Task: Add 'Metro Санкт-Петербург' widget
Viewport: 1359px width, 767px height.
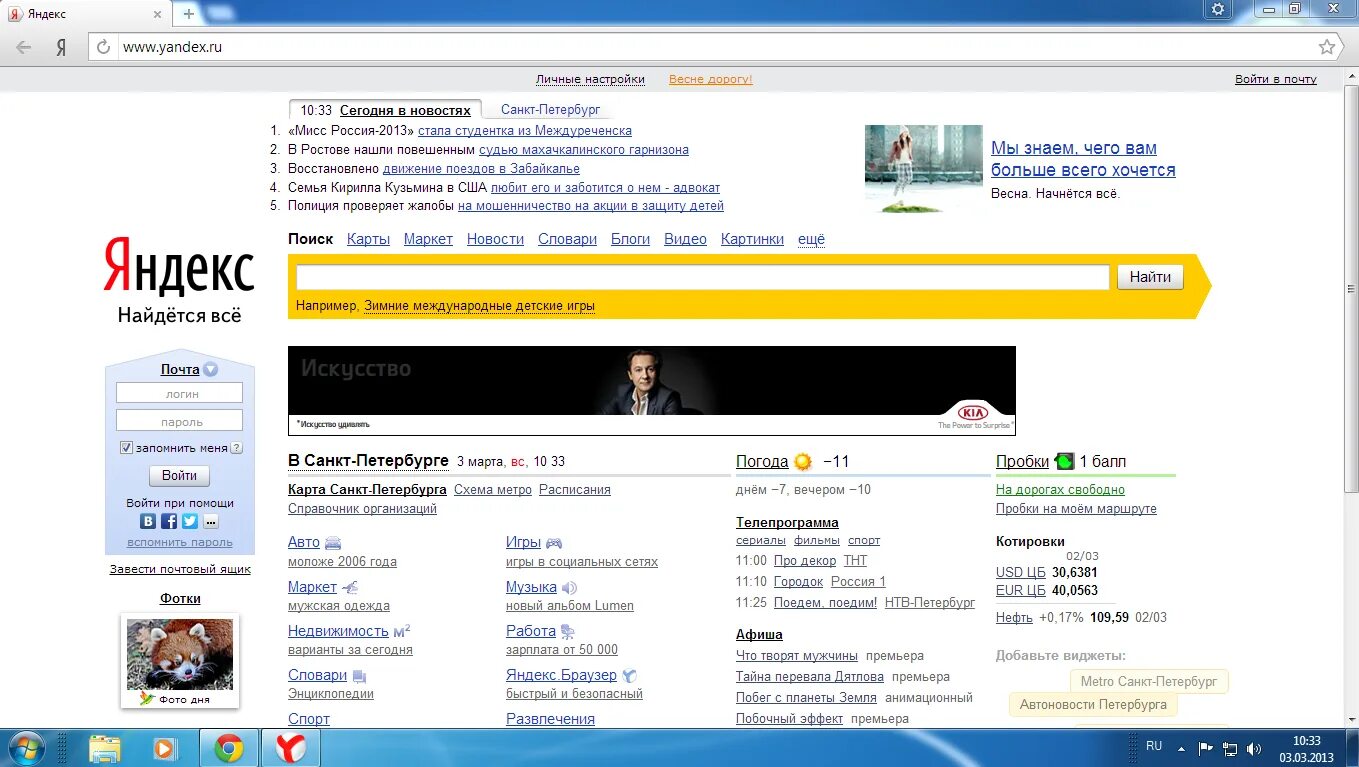Action: pos(1149,681)
